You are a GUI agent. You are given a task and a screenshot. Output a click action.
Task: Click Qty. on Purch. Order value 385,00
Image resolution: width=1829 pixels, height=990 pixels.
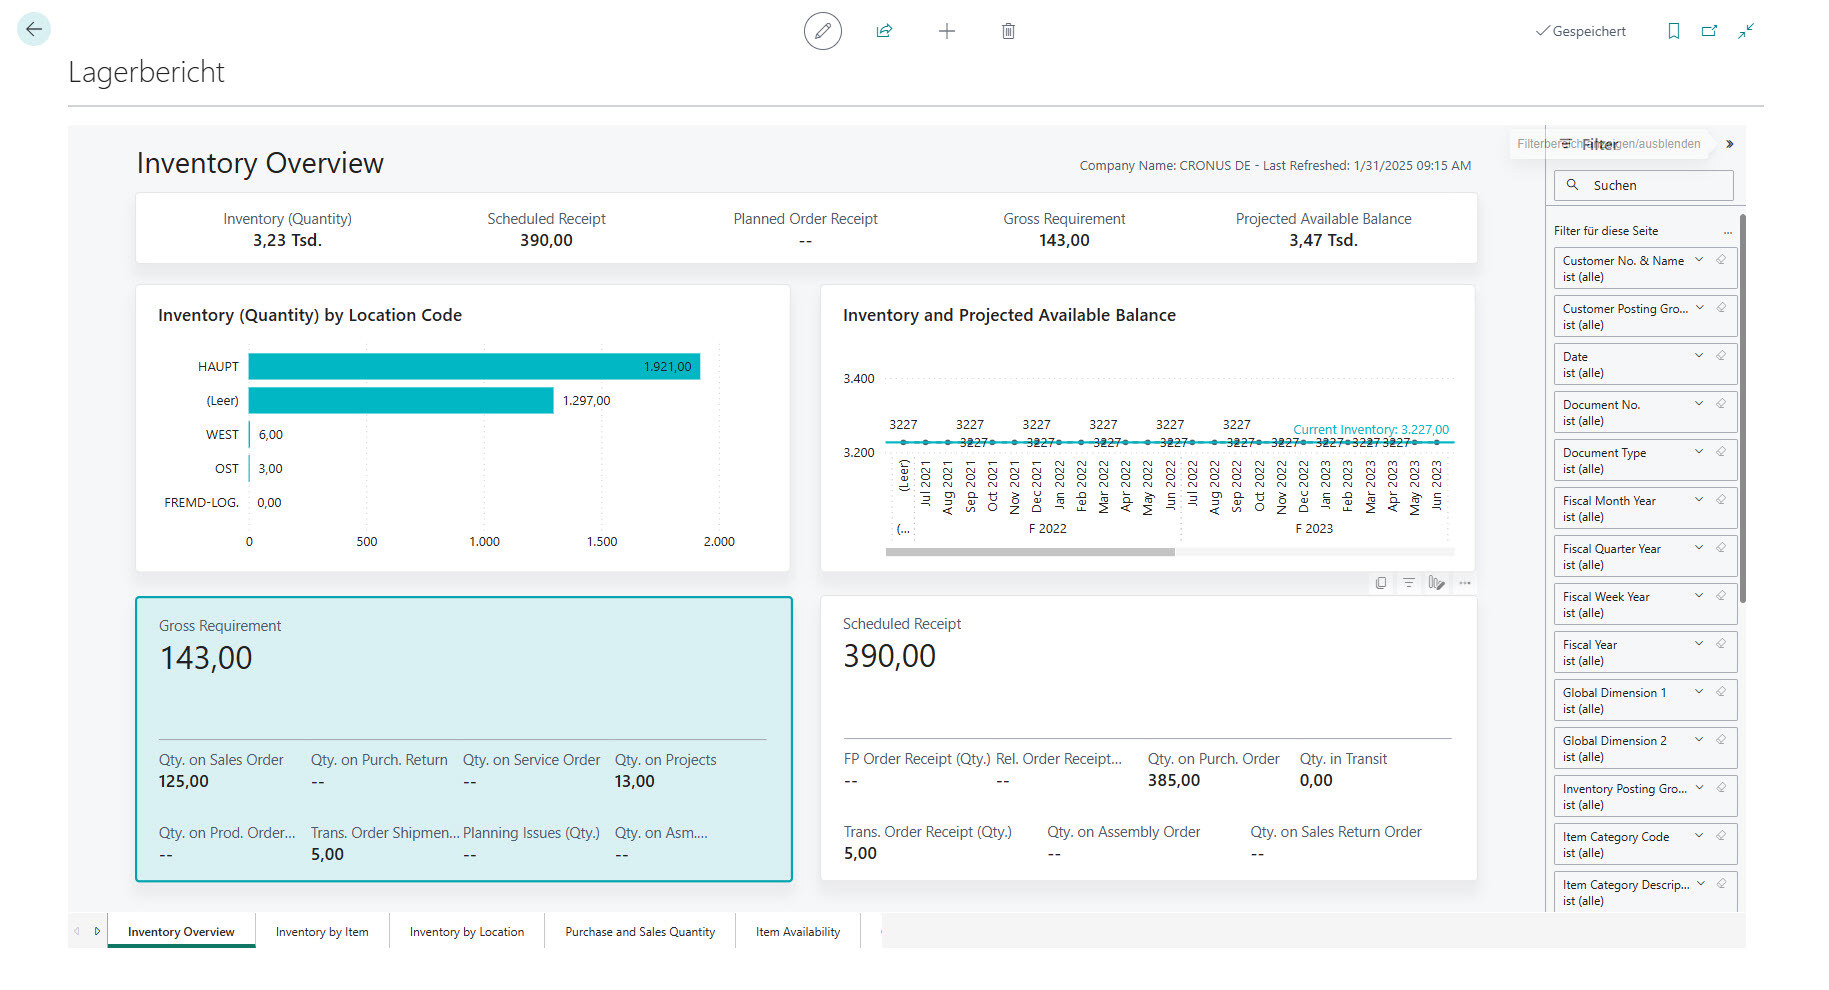click(1174, 781)
